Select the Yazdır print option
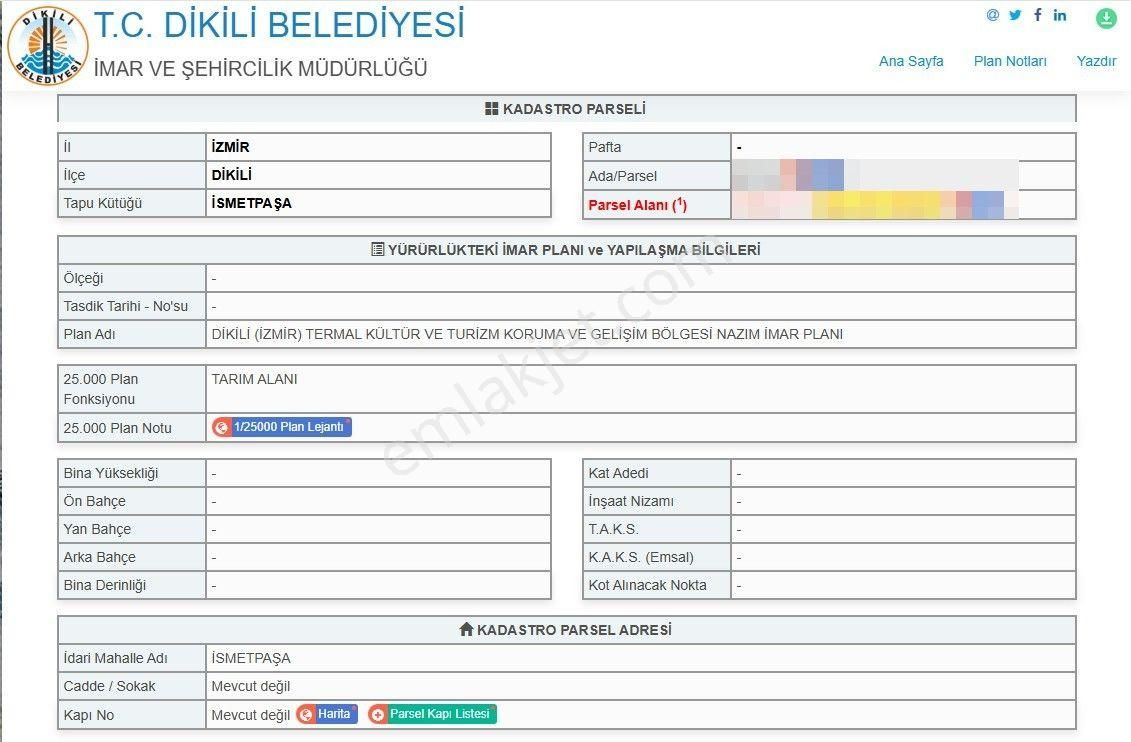 (1096, 61)
